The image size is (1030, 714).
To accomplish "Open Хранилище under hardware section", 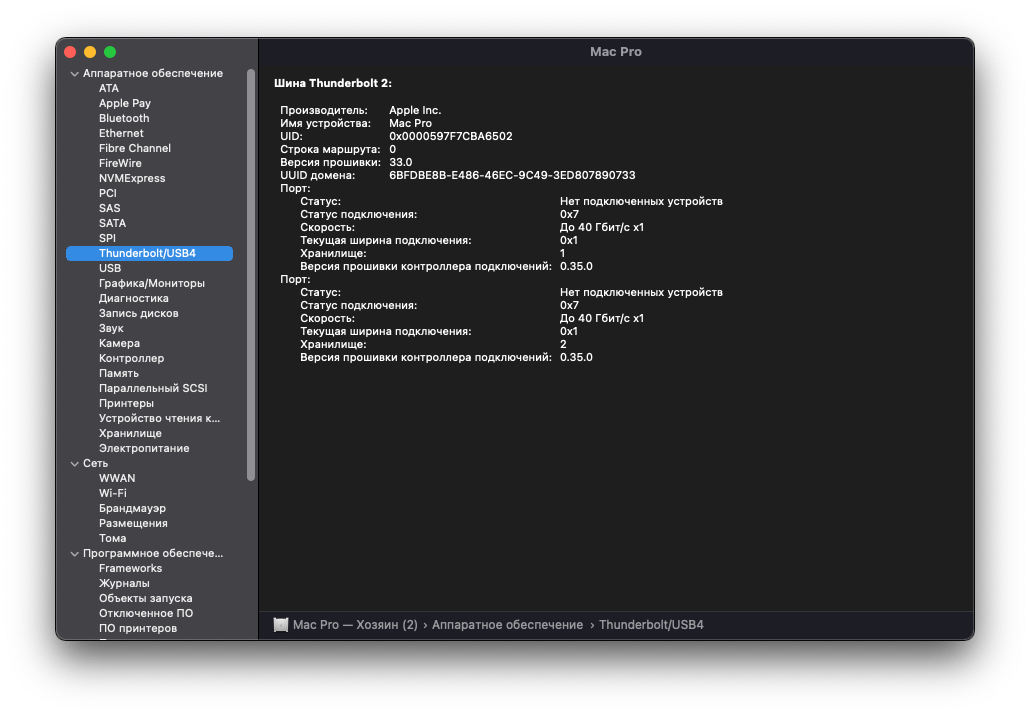I will click(130, 434).
